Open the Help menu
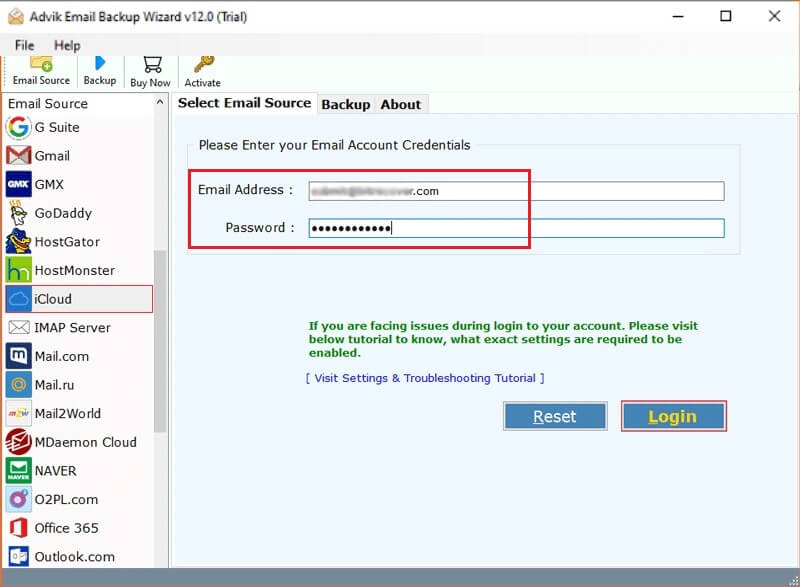 click(x=67, y=45)
